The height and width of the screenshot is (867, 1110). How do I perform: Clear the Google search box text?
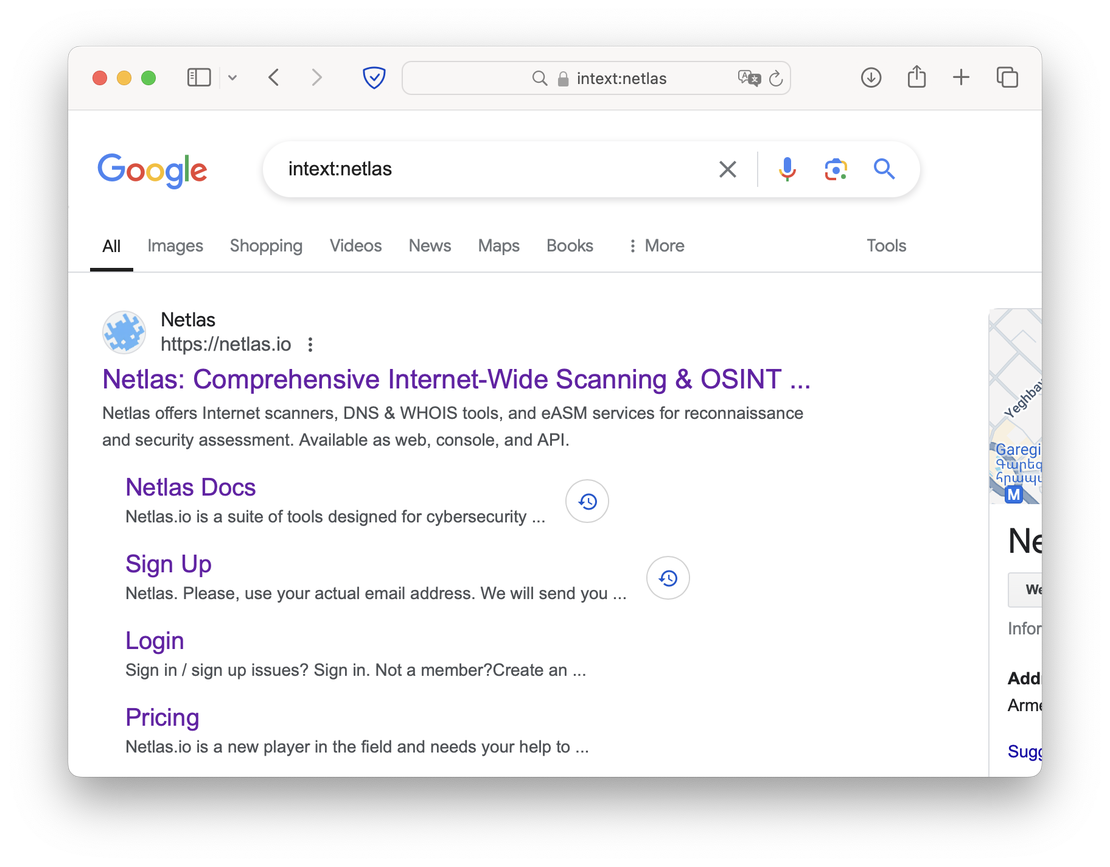click(728, 170)
